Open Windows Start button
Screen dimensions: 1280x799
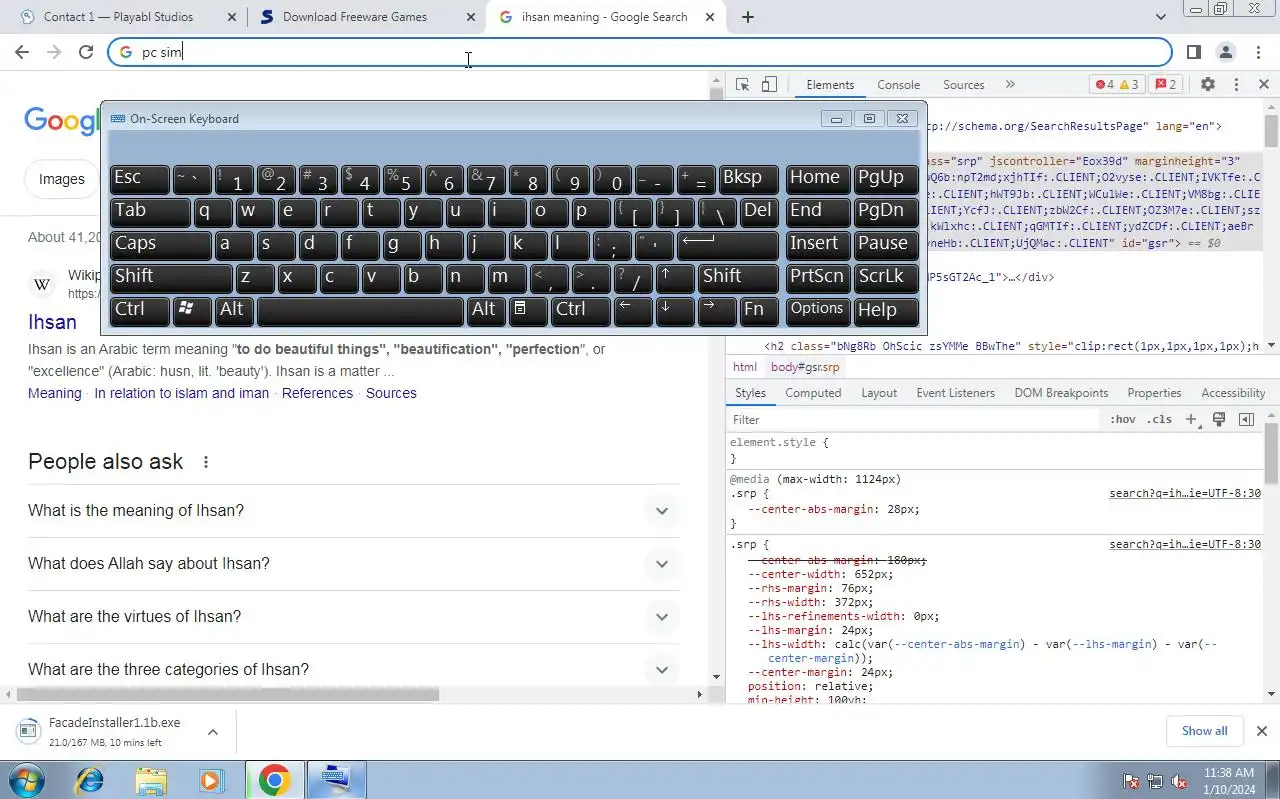tap(26, 780)
